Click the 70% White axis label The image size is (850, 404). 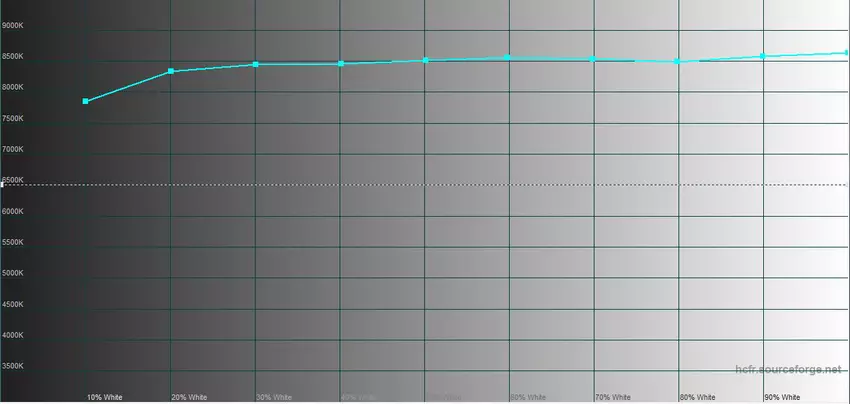pyautogui.click(x=613, y=397)
